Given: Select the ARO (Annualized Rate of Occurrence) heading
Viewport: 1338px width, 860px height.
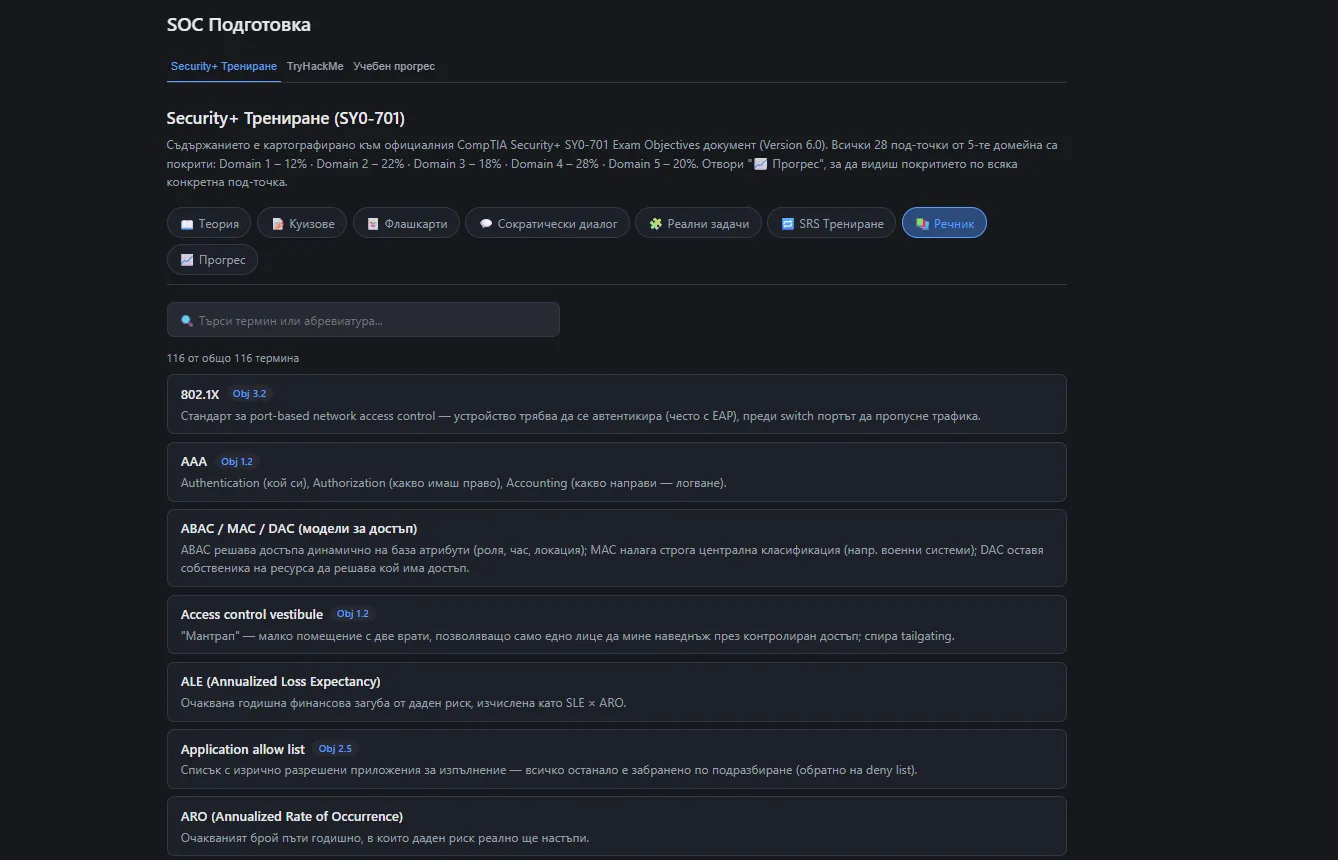Looking at the screenshot, I should click(292, 817).
